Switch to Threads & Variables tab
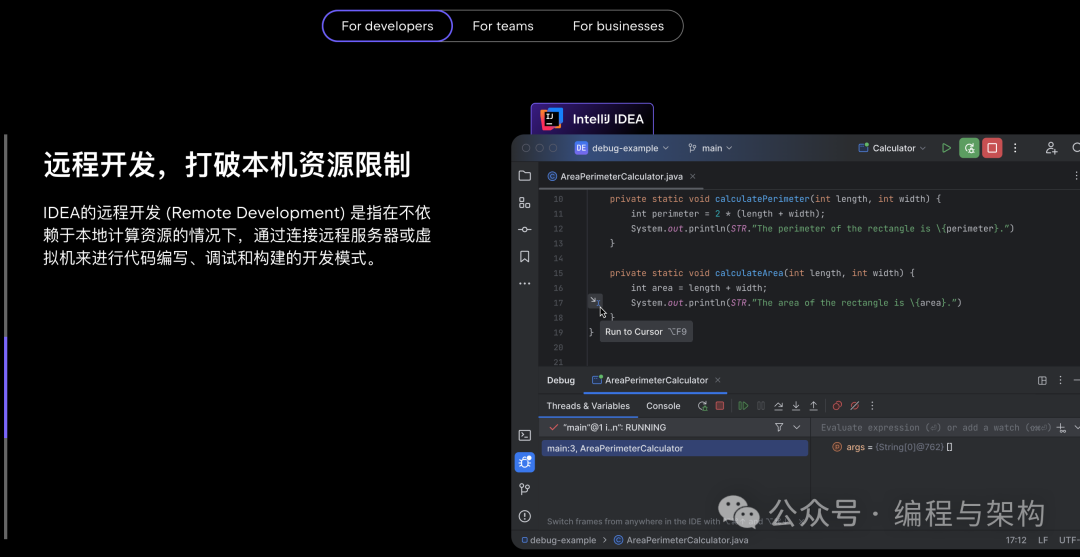The width and height of the screenshot is (1080, 557). coord(588,406)
